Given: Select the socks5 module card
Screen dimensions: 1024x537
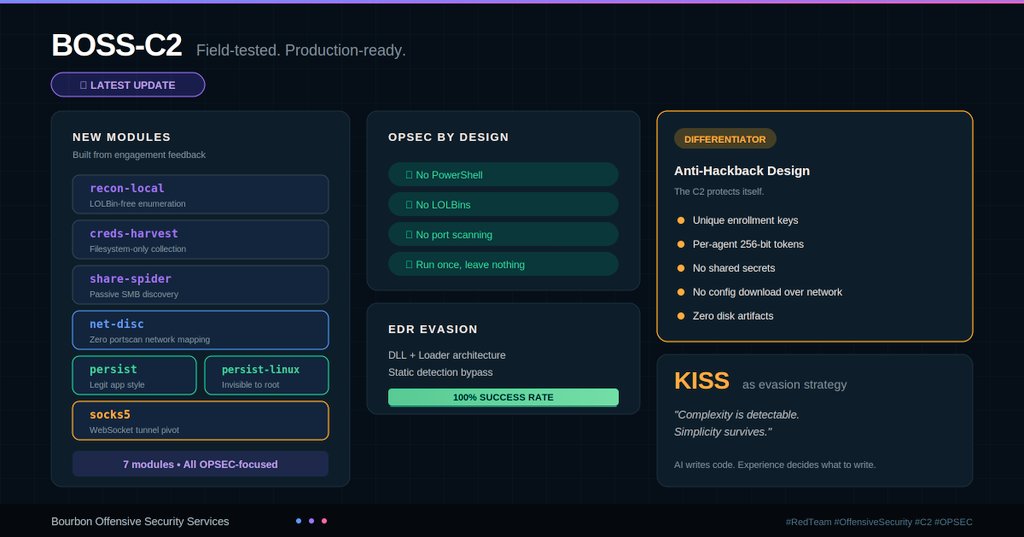Looking at the screenshot, I should [x=200, y=421].
